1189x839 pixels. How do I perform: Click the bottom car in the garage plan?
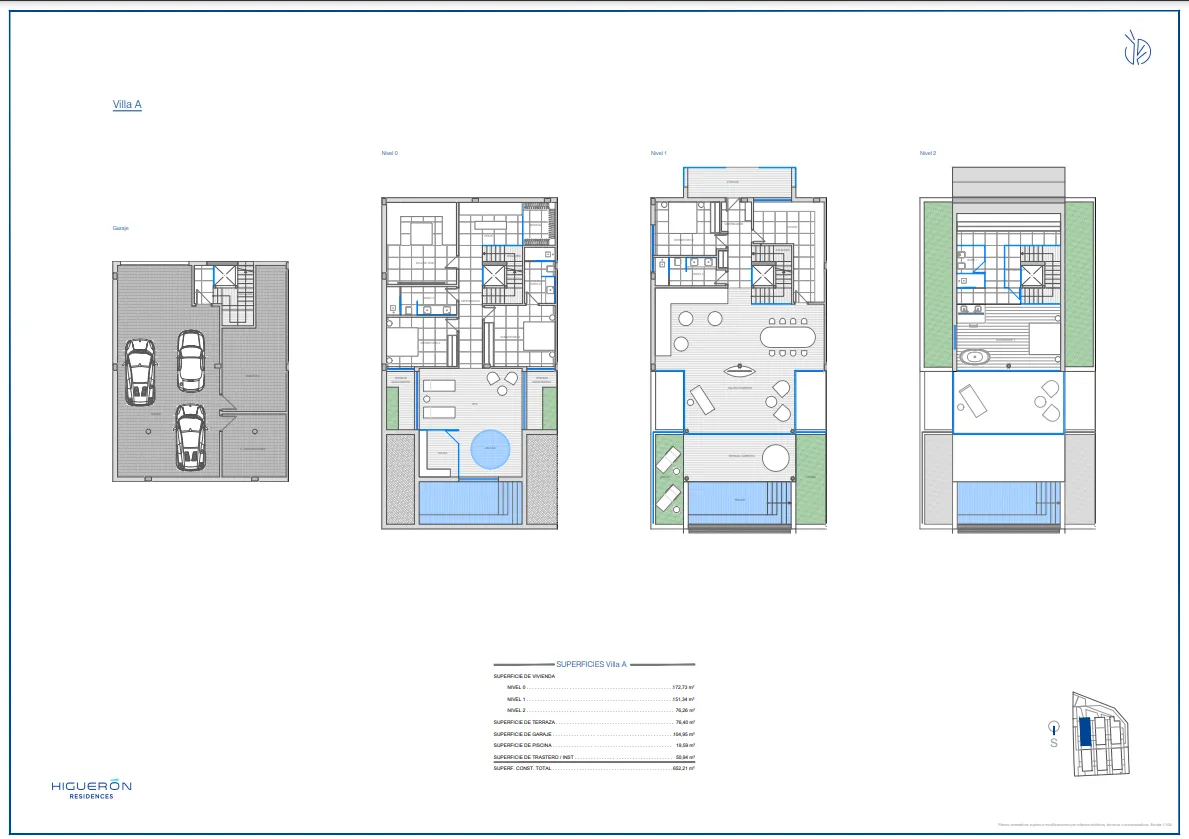pyautogui.click(x=190, y=437)
